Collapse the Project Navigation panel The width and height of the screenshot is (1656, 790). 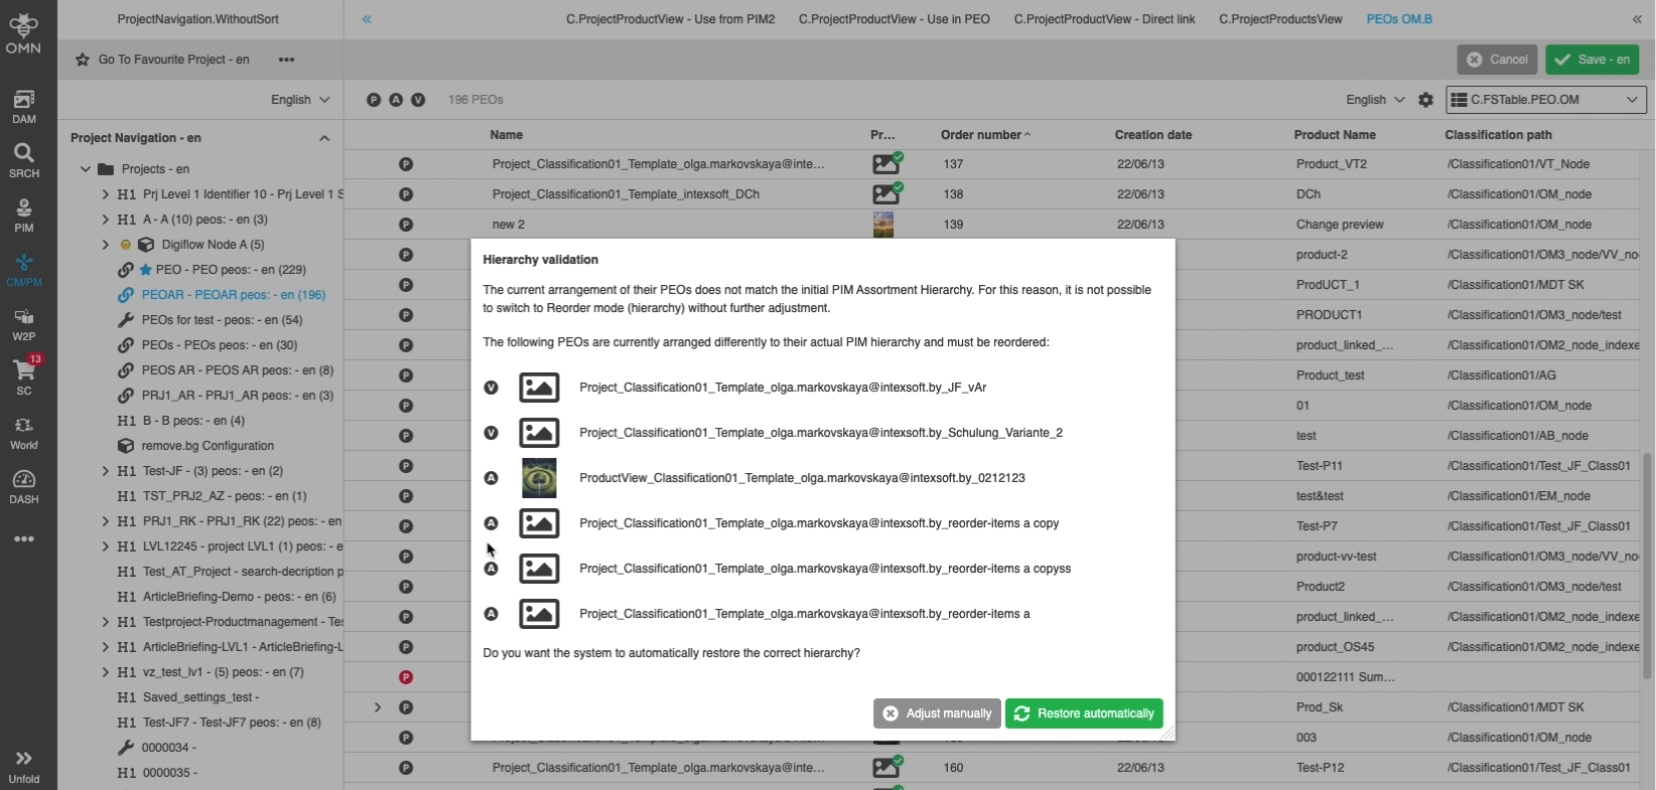(324, 138)
